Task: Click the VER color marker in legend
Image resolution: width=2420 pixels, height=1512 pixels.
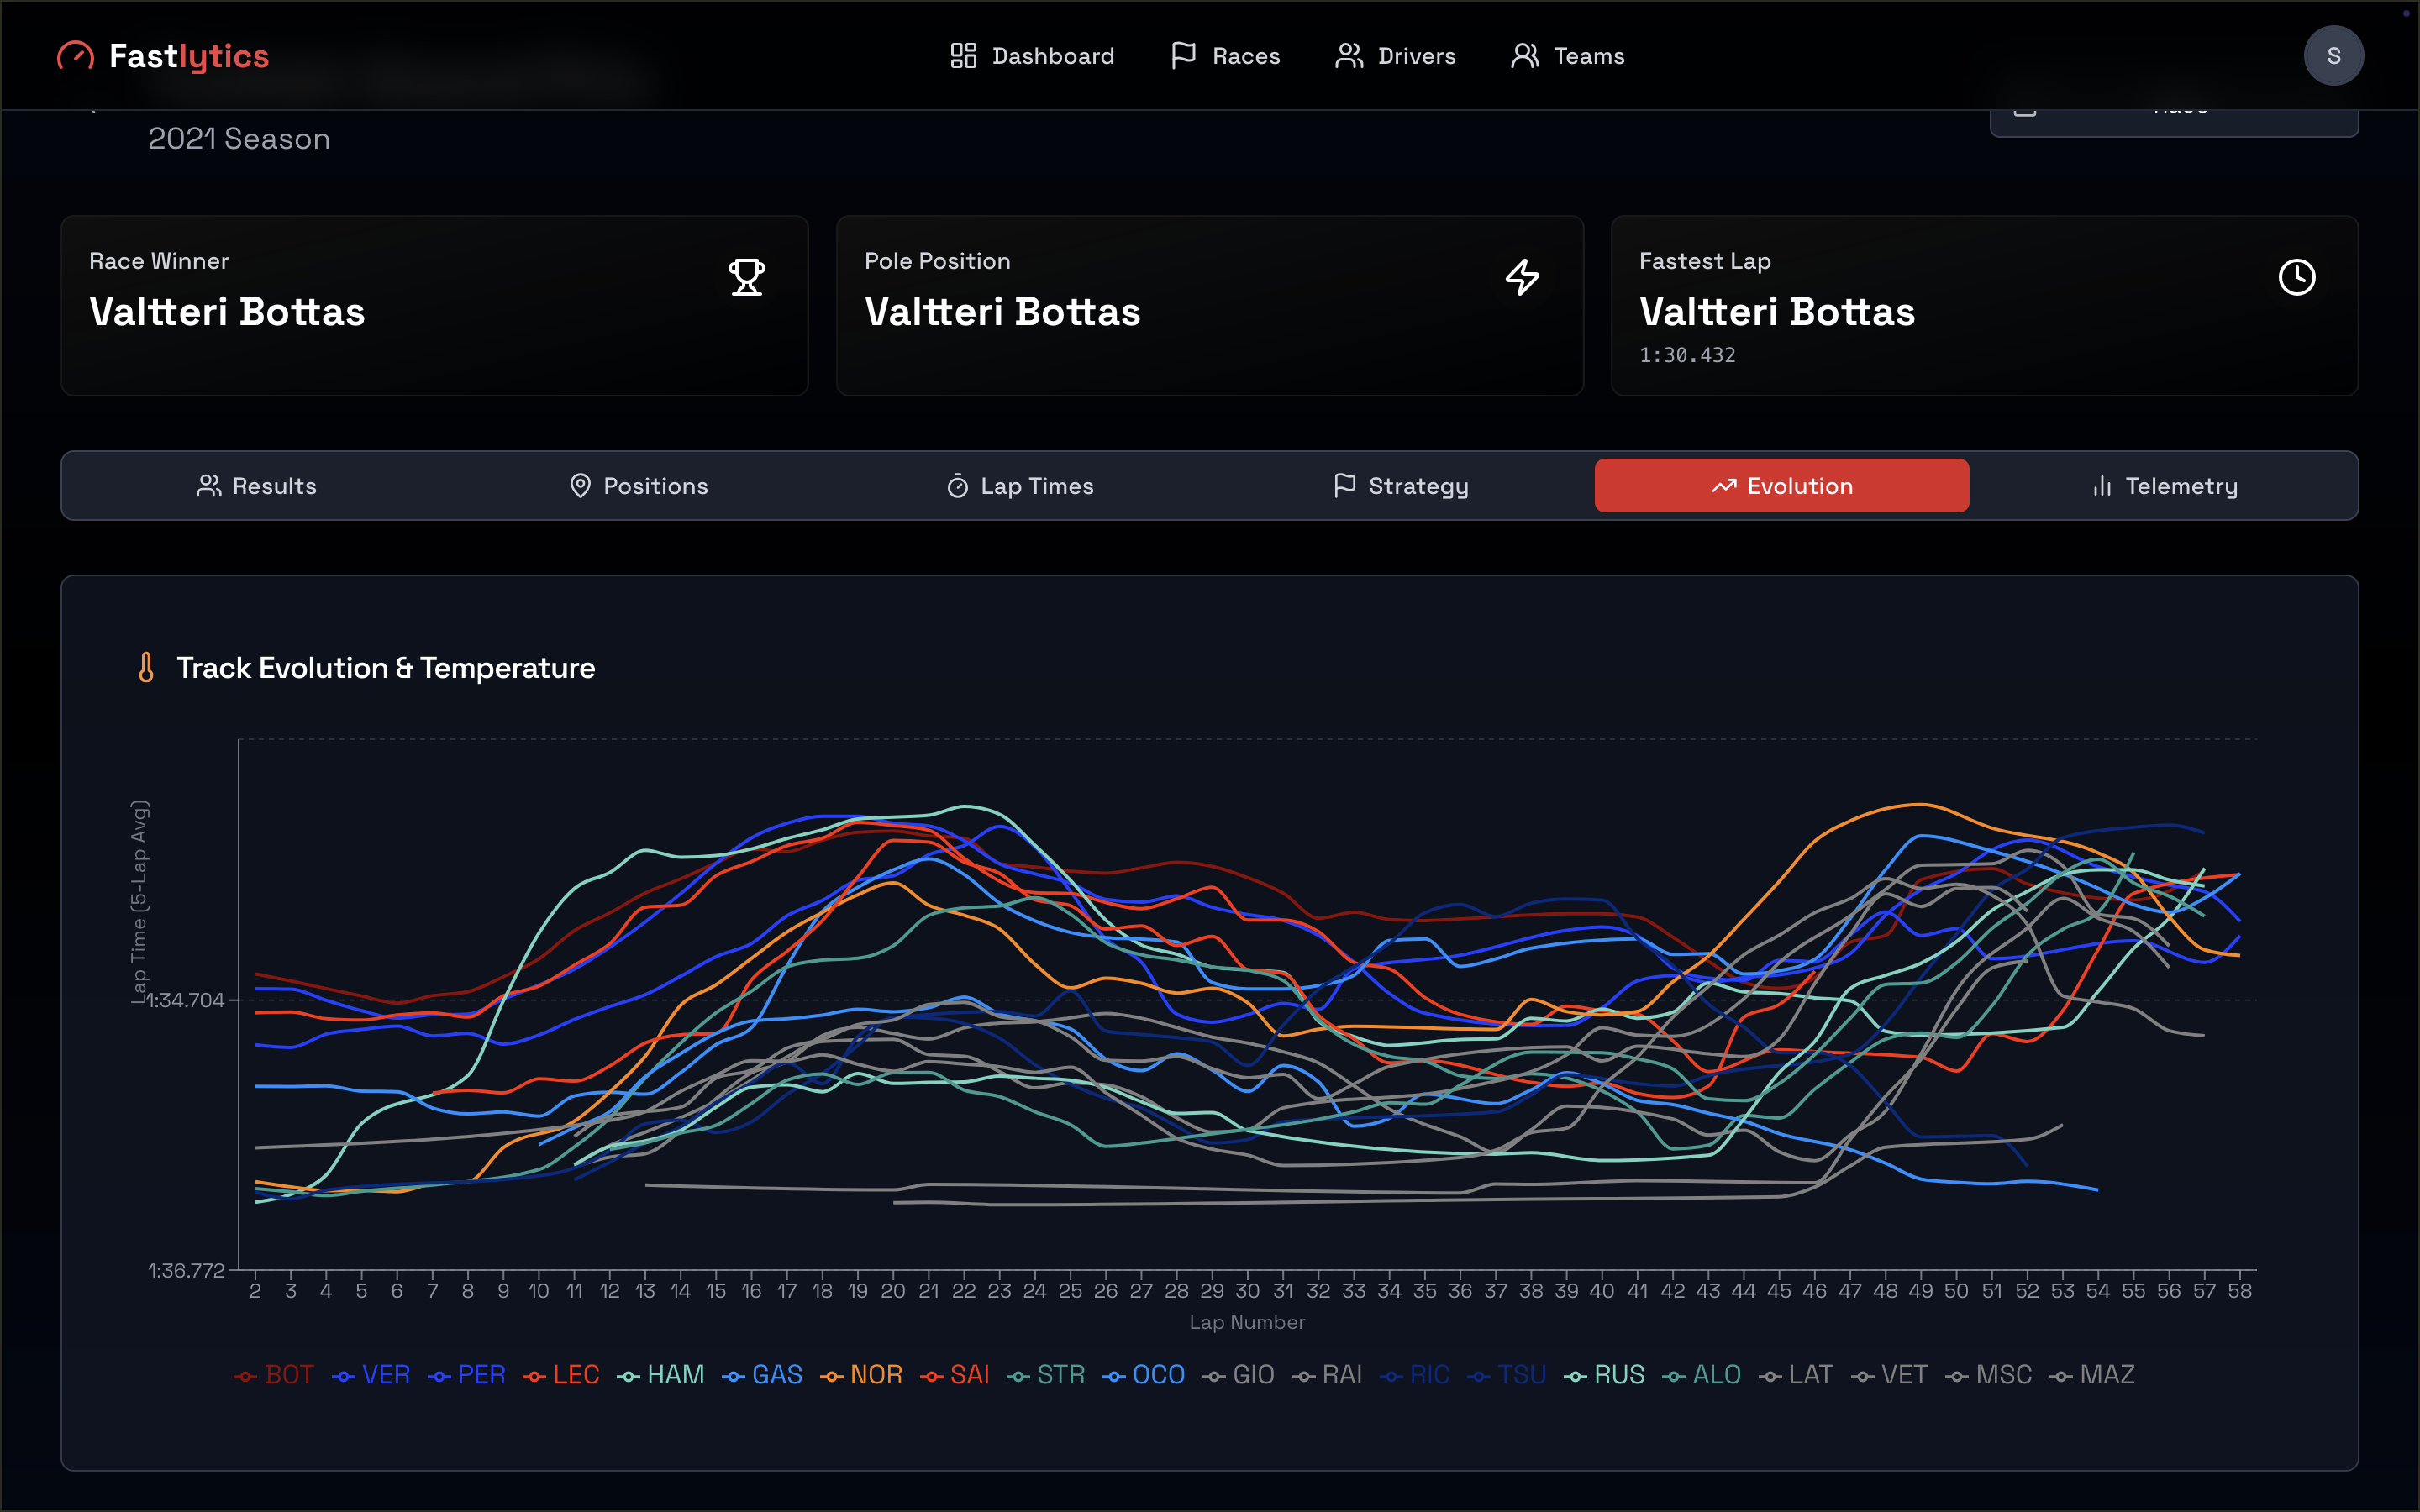Action: tap(344, 1377)
